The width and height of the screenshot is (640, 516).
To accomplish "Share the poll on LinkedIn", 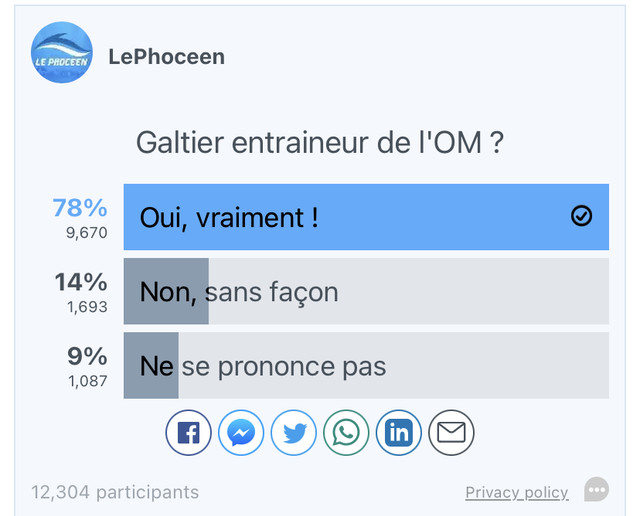I will pyautogui.click(x=399, y=432).
